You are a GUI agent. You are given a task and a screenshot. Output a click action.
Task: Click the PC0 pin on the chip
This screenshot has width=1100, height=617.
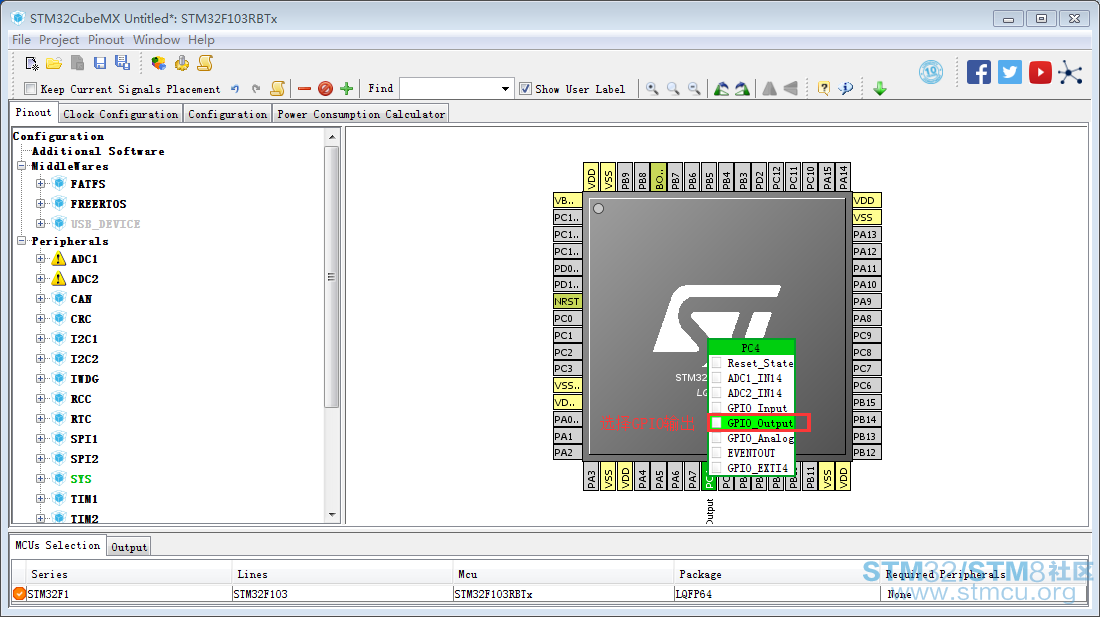tap(568, 318)
